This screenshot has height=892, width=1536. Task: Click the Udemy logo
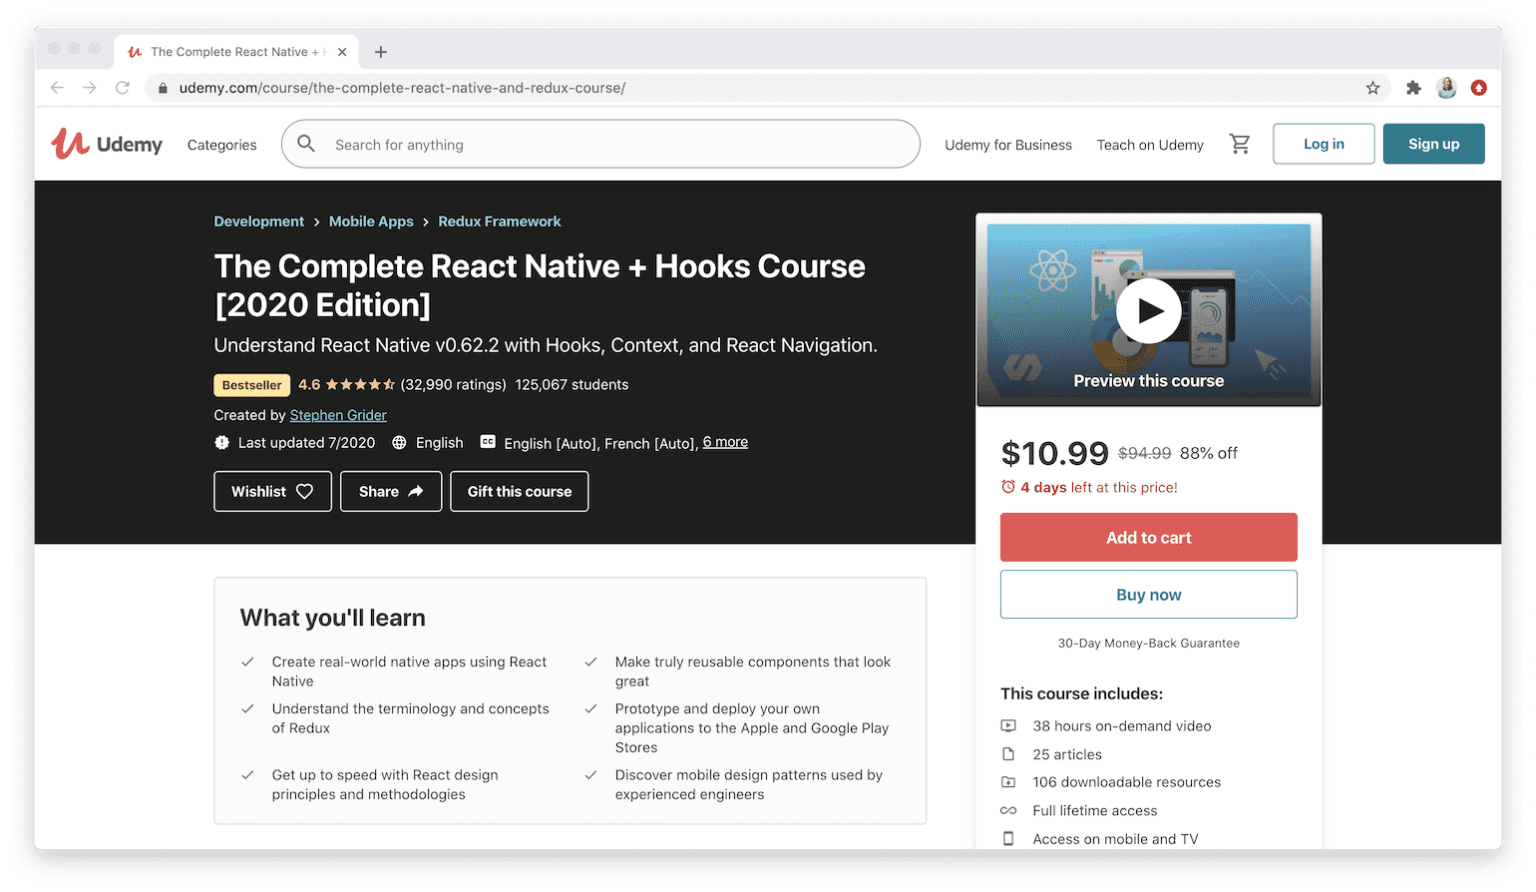[x=106, y=143]
